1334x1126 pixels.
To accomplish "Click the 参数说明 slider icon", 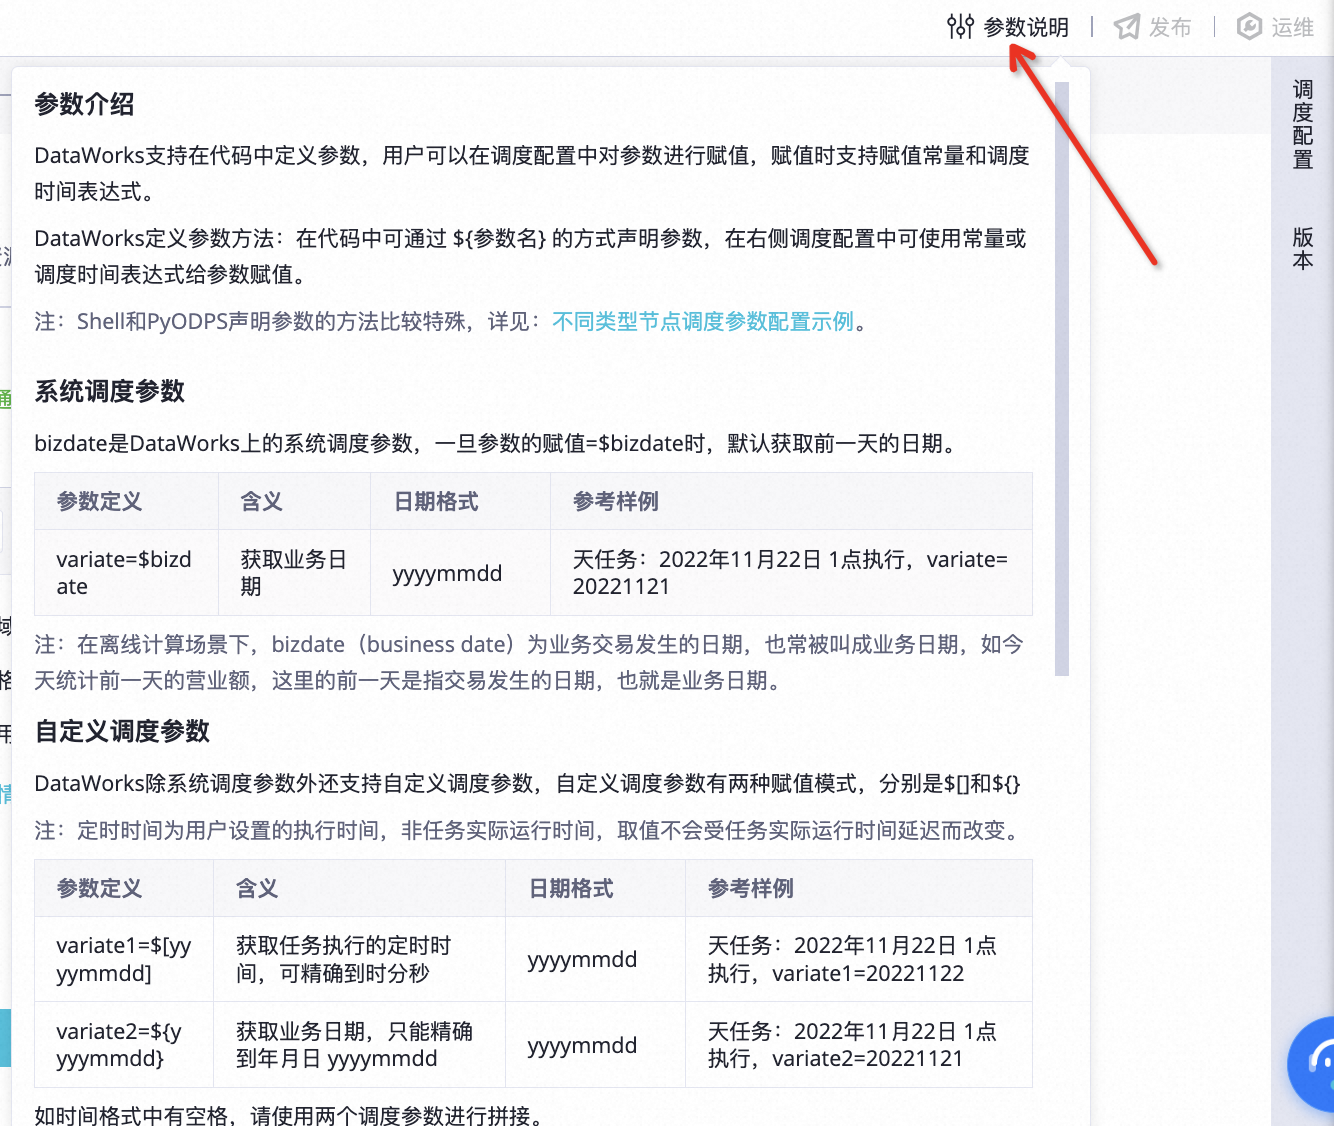I will pos(960,27).
